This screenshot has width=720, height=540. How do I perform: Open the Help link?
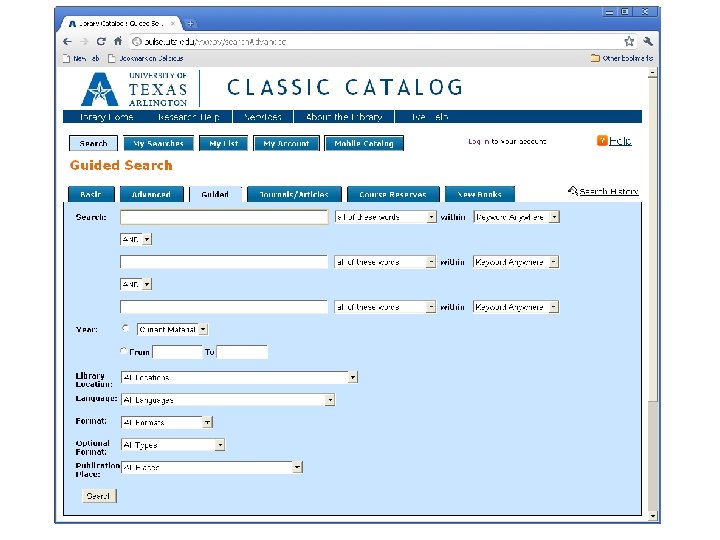click(620, 141)
